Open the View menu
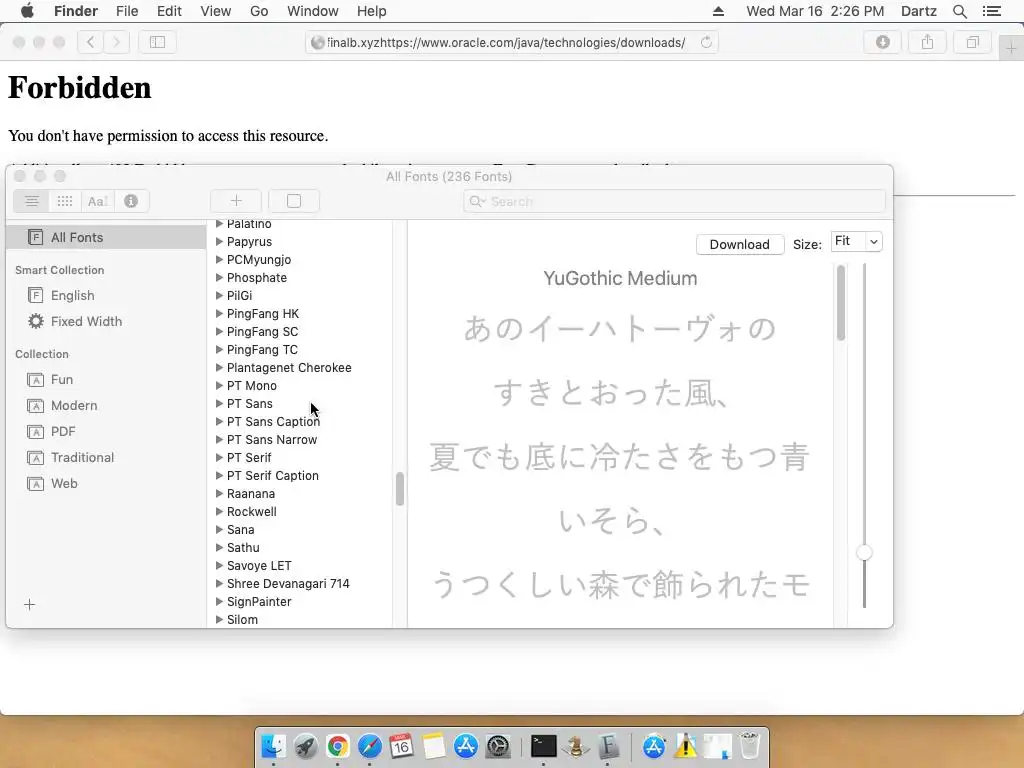 216,11
